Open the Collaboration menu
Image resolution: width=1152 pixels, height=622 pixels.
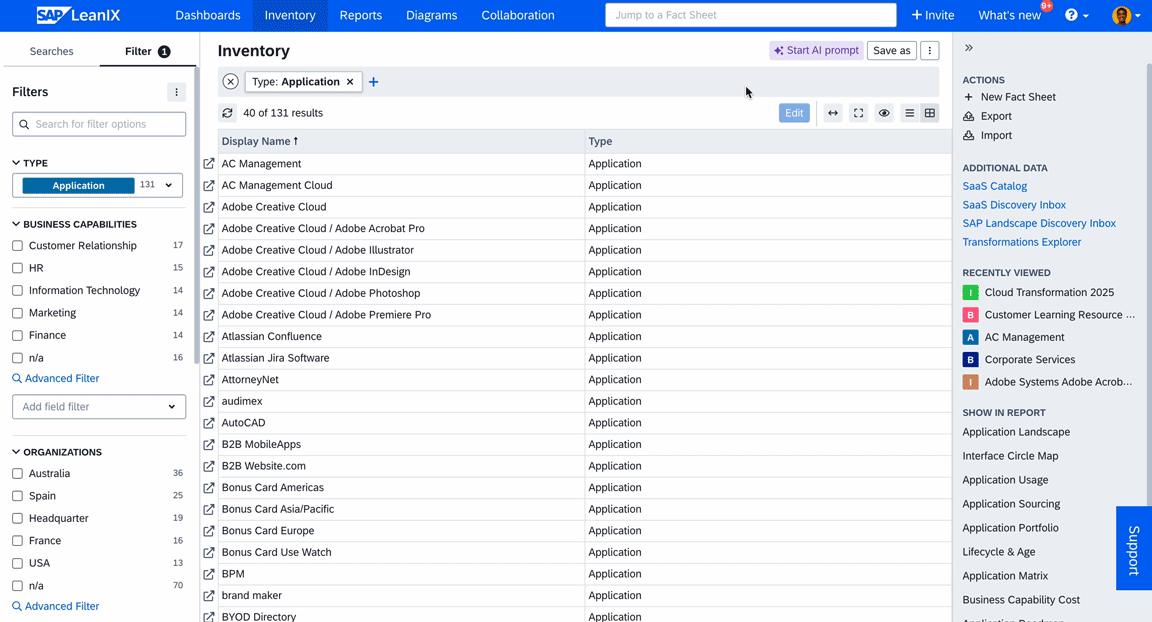(518, 15)
